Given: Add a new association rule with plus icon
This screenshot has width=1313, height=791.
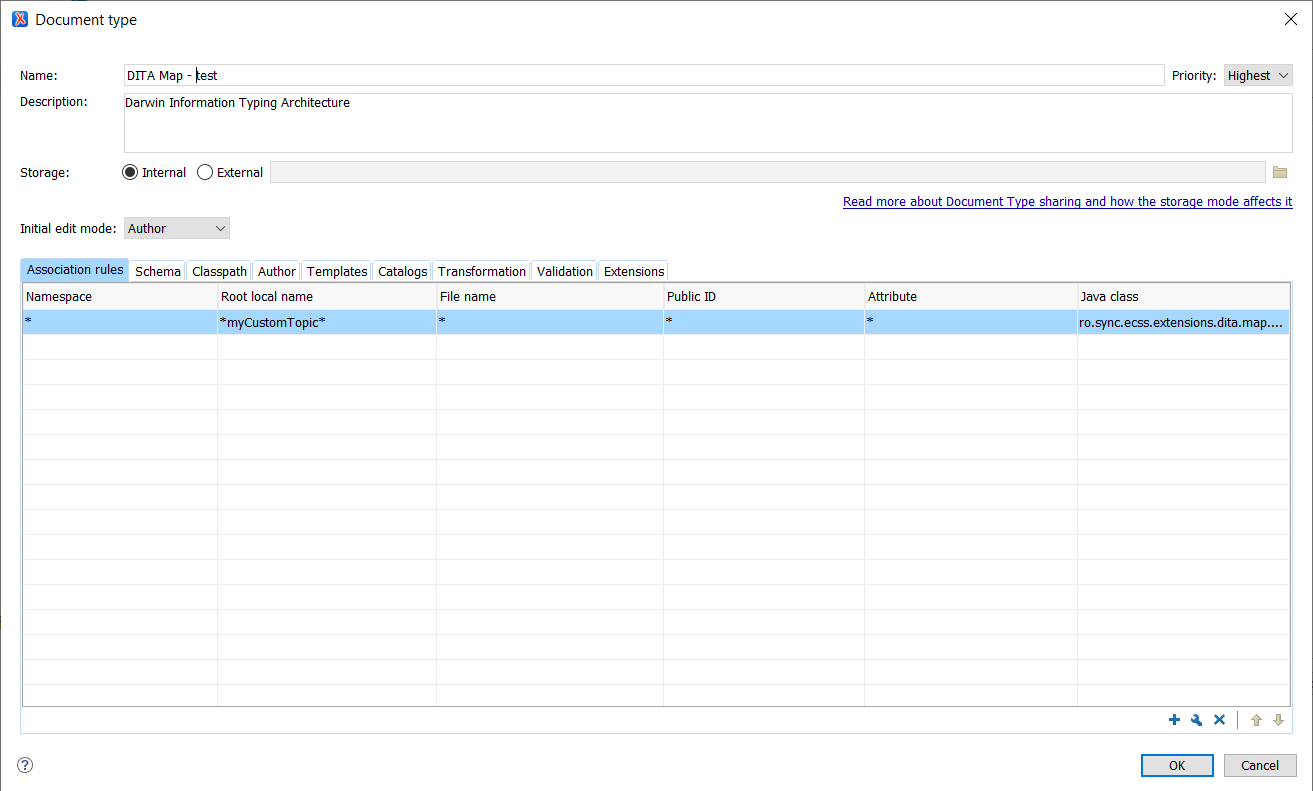Looking at the screenshot, I should point(1174,720).
